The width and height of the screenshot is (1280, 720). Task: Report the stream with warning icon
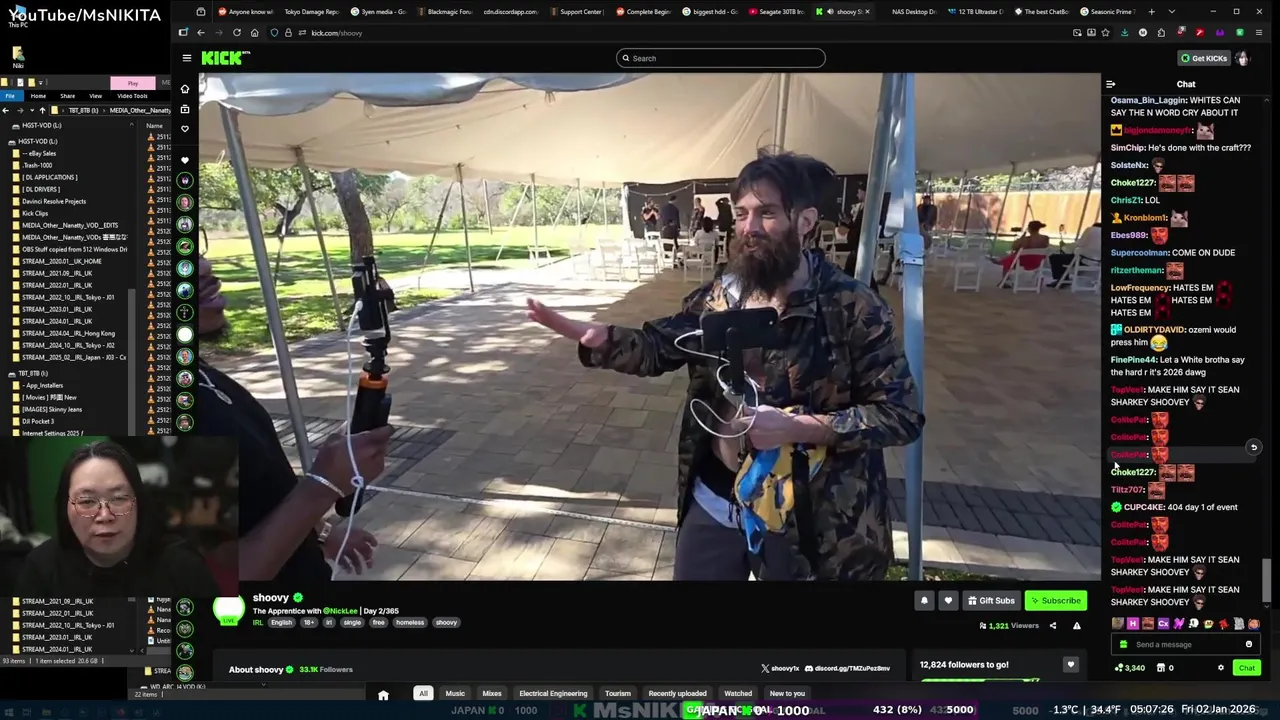pyautogui.click(x=1076, y=626)
